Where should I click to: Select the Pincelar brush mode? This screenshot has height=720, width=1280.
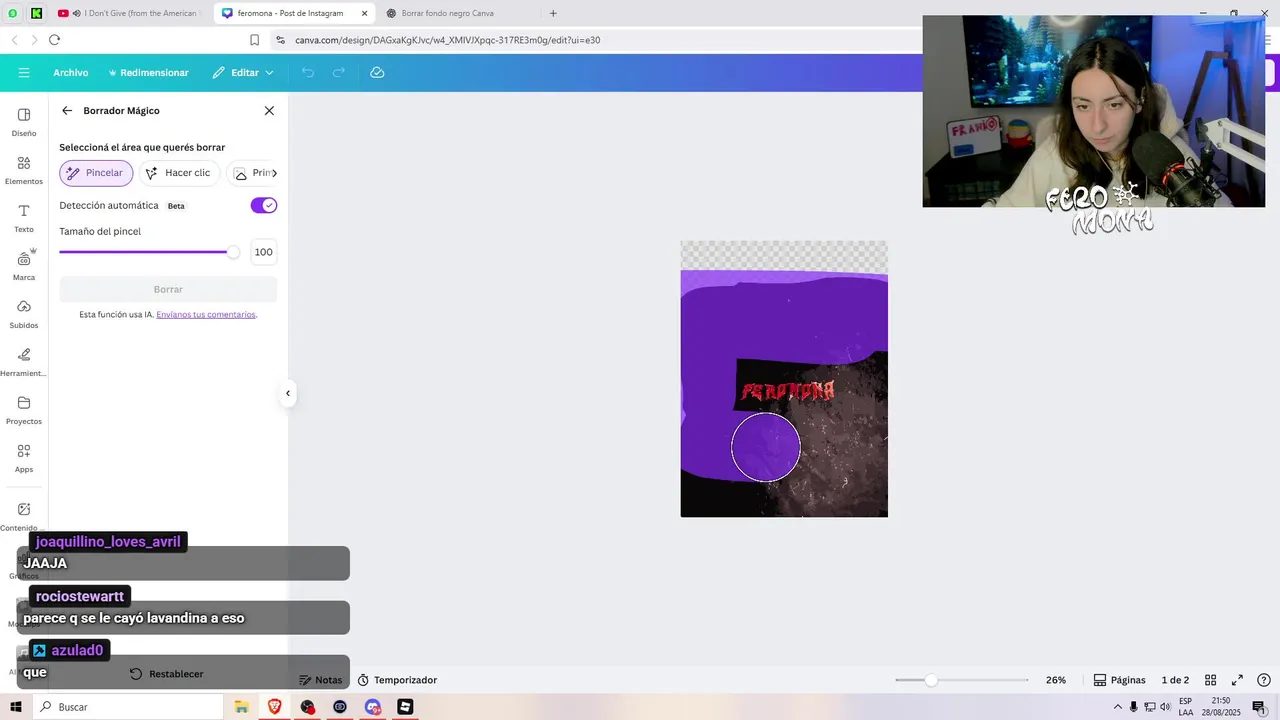pos(96,173)
